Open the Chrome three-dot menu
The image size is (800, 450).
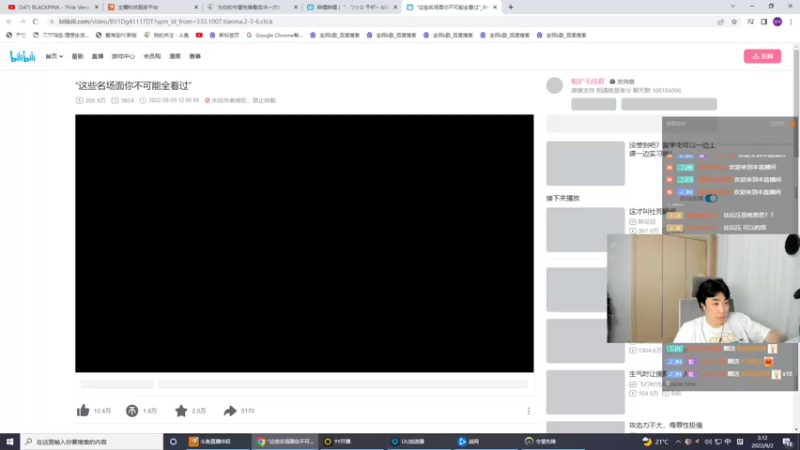791,21
